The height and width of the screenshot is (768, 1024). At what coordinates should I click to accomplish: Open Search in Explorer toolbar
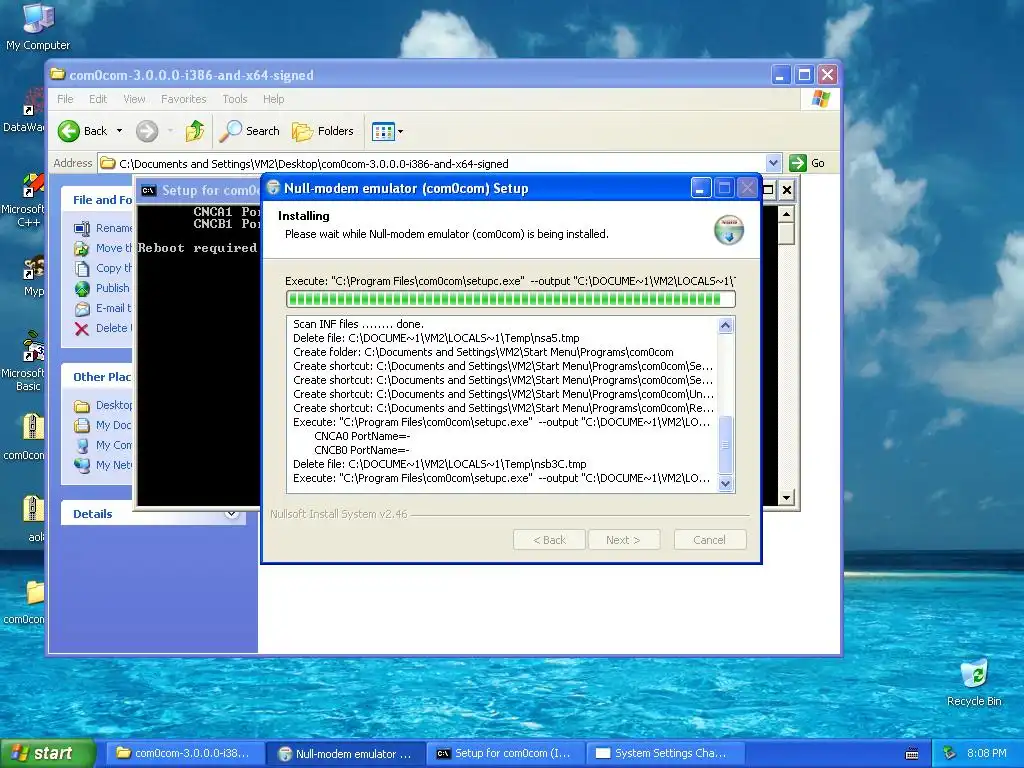point(249,131)
